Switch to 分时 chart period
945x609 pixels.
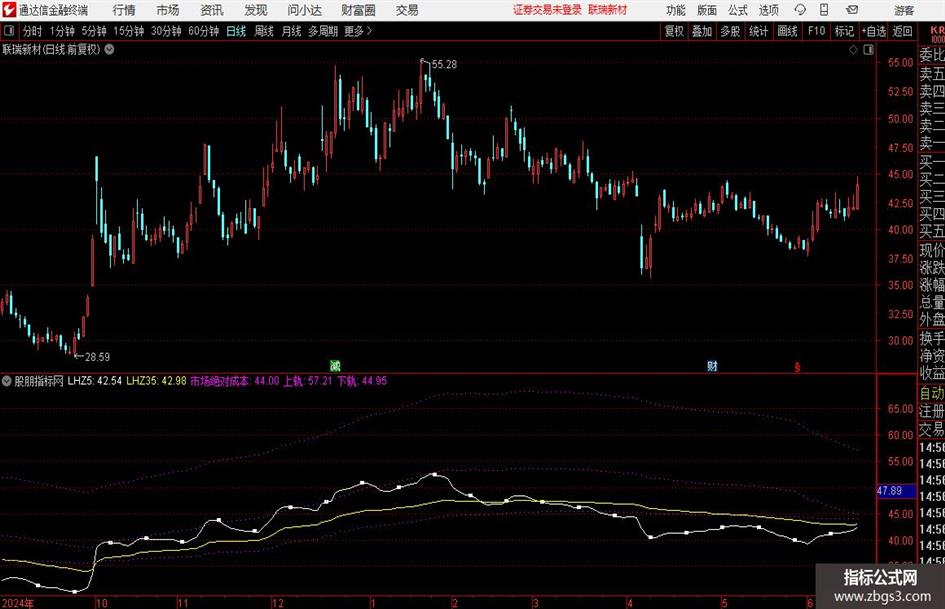click(32, 31)
